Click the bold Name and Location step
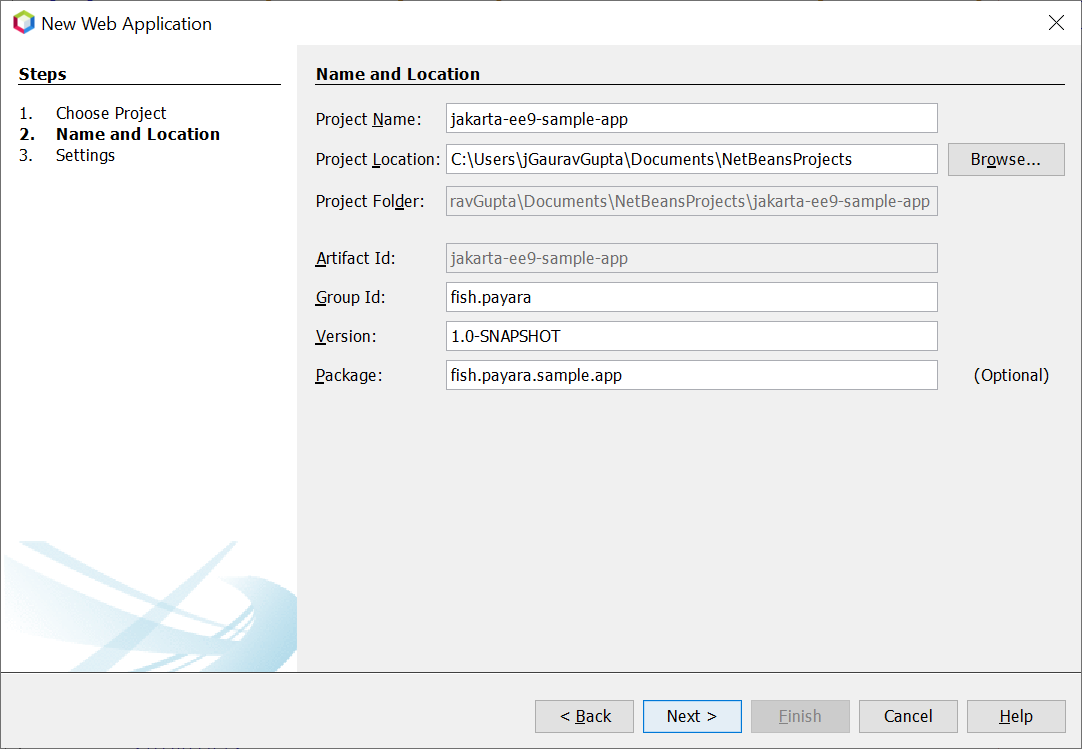Image resolution: width=1082 pixels, height=749 pixels. click(x=138, y=134)
